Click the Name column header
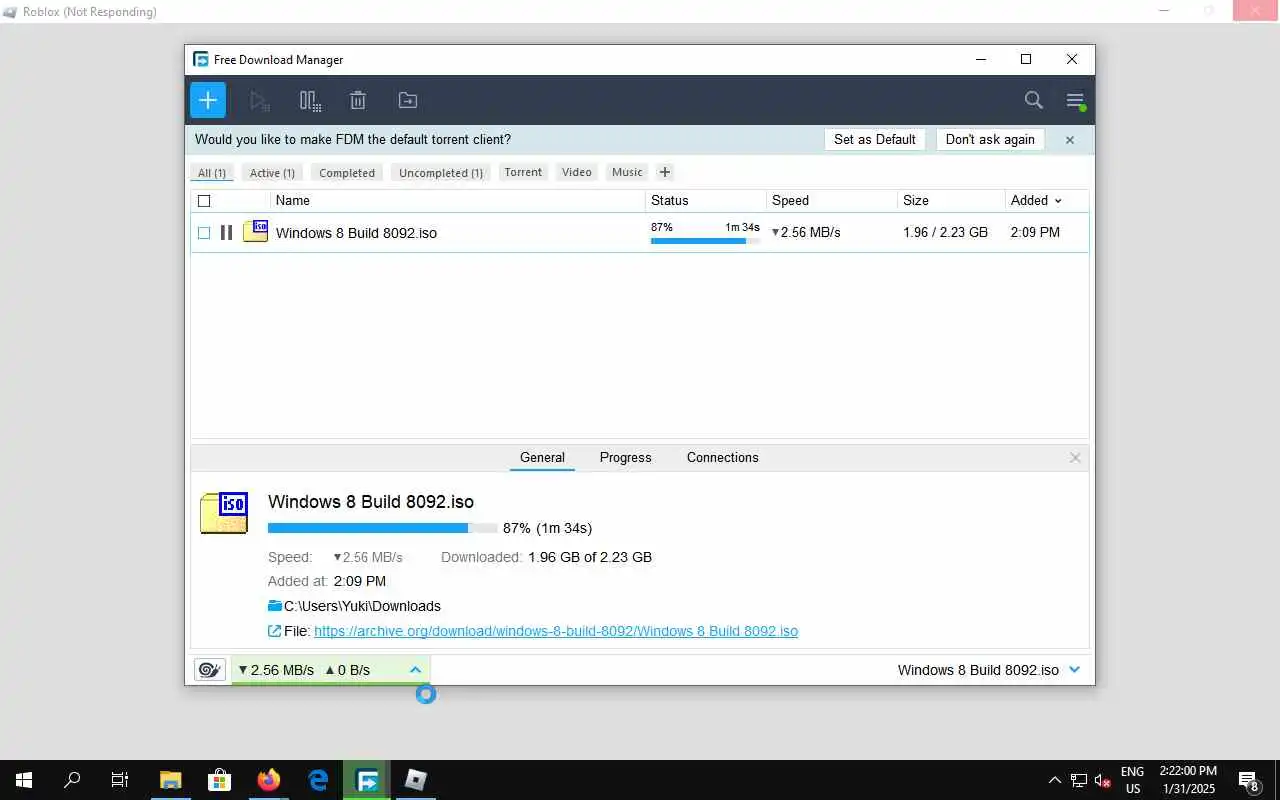1280x800 pixels. (x=458, y=200)
